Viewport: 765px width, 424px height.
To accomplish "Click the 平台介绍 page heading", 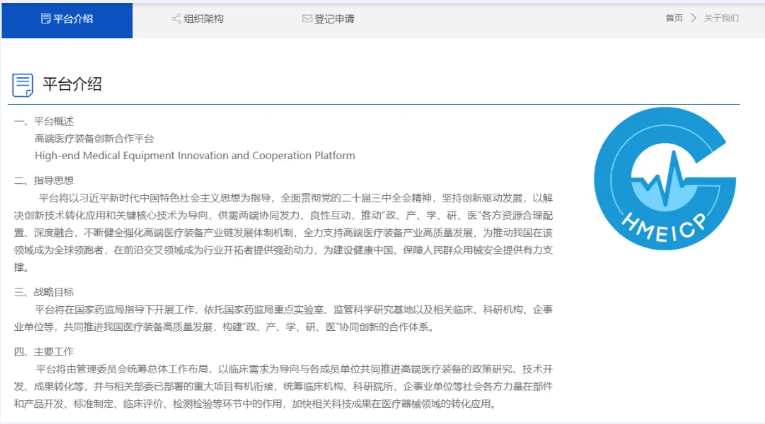I will point(72,84).
